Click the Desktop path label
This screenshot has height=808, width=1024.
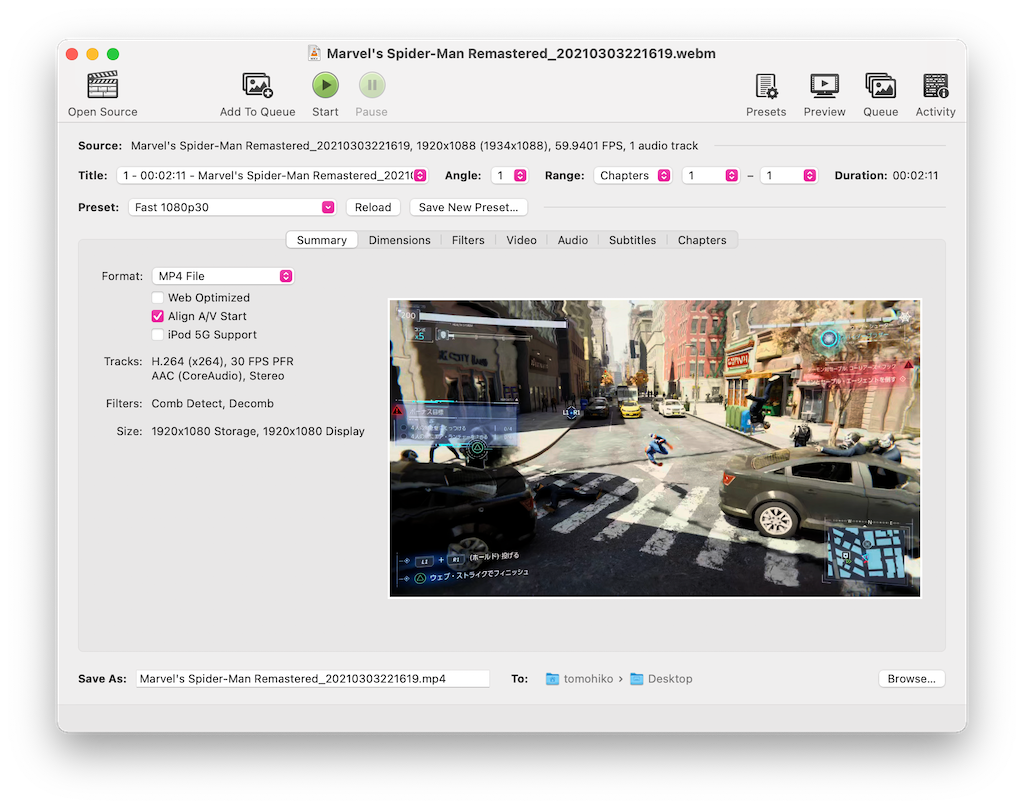pyautogui.click(x=670, y=679)
